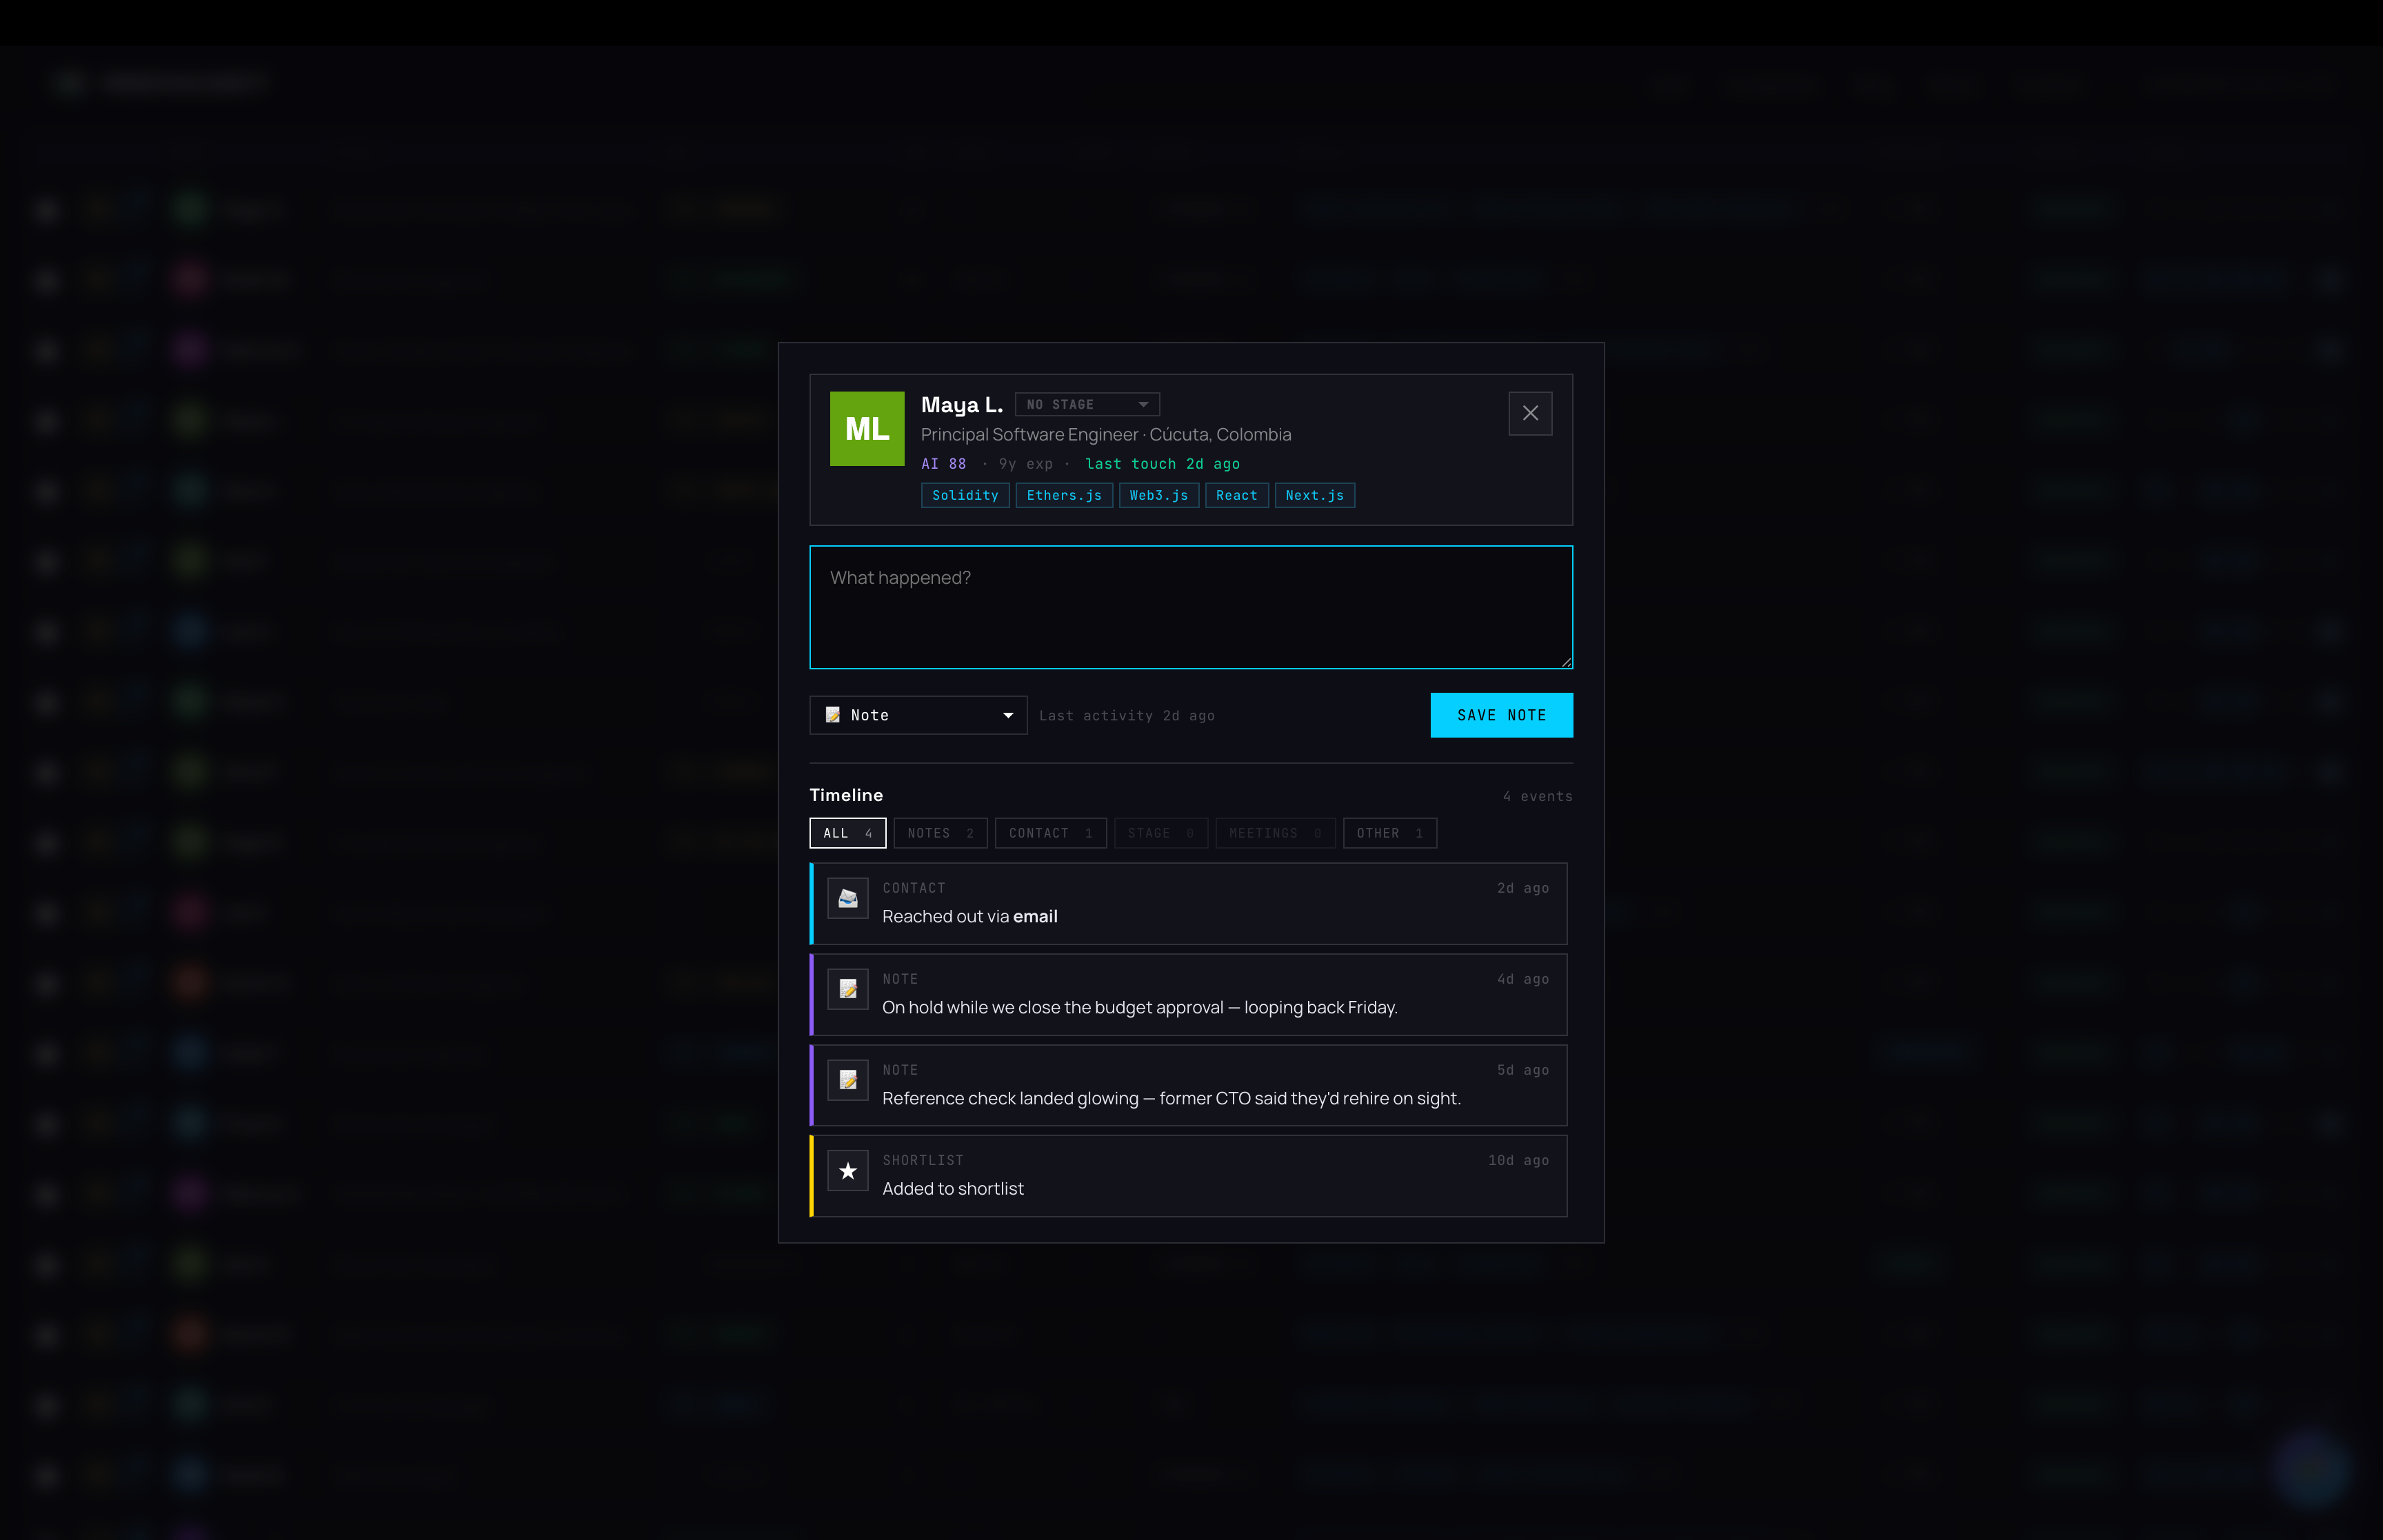Viewport: 2383px width, 1540px height.
Task: Select the STAGE timeline filter tab
Action: click(x=1161, y=833)
